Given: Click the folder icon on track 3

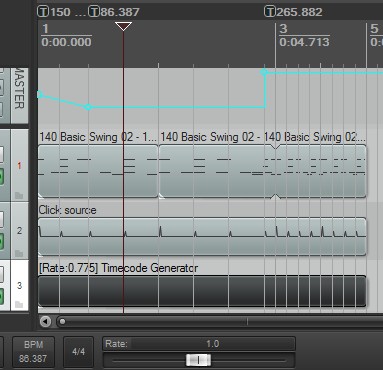Looking at the screenshot, I should tap(19, 305).
